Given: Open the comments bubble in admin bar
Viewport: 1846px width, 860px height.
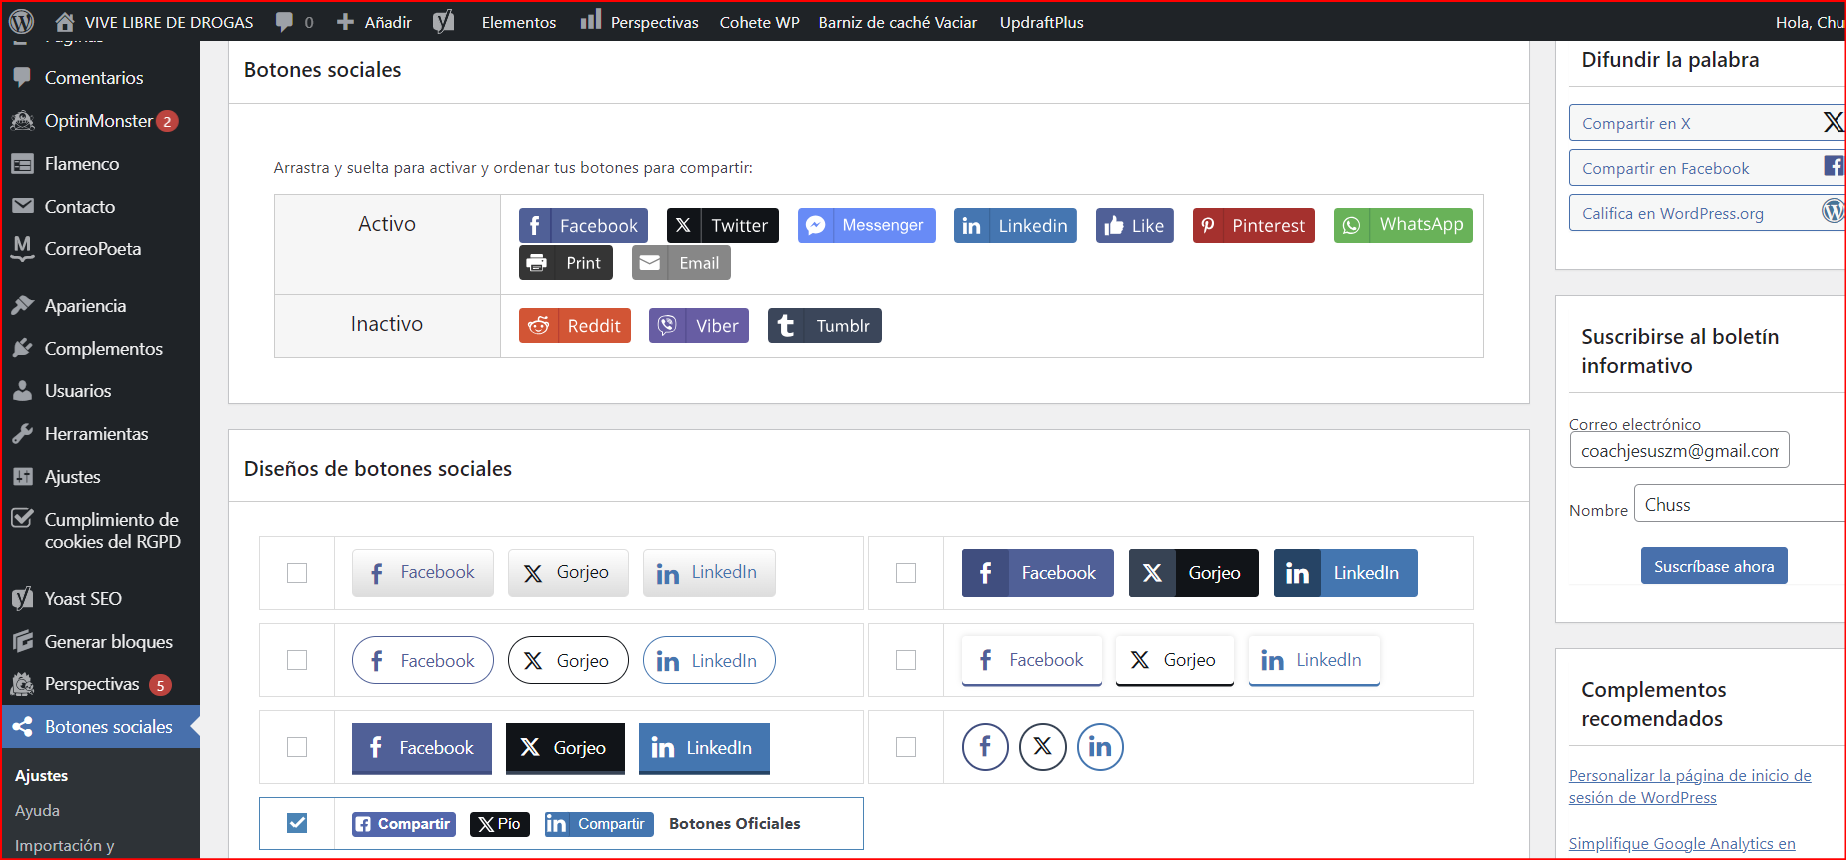Looking at the screenshot, I should coord(294,22).
